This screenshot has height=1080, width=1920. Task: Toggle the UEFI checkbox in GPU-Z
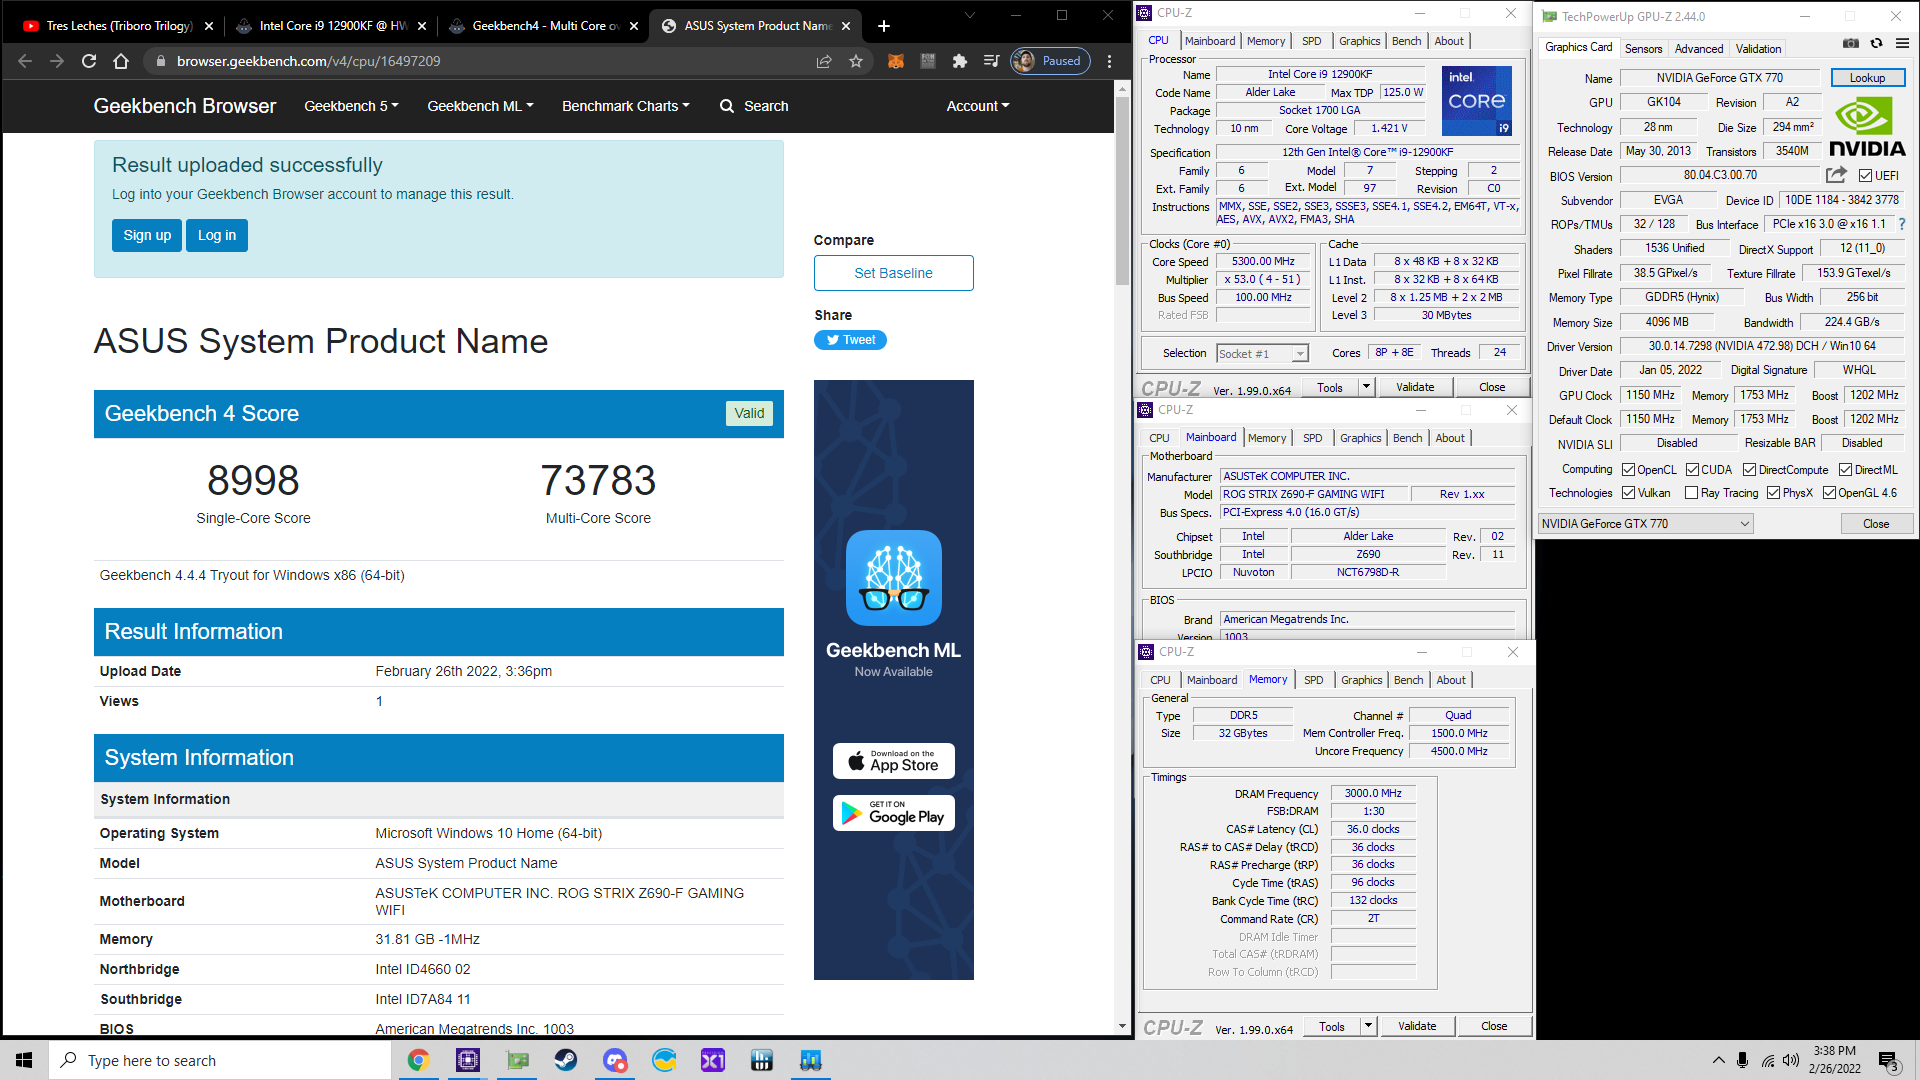click(1865, 176)
